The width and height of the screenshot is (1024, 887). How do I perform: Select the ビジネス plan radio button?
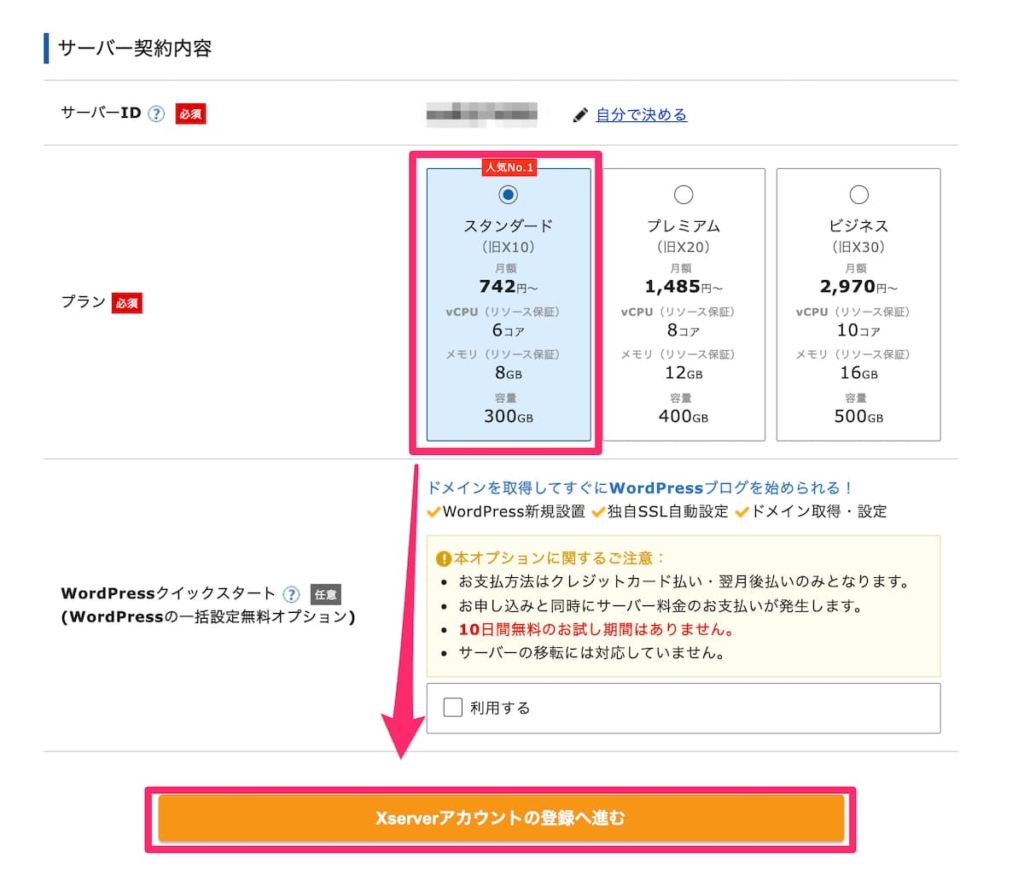859,195
